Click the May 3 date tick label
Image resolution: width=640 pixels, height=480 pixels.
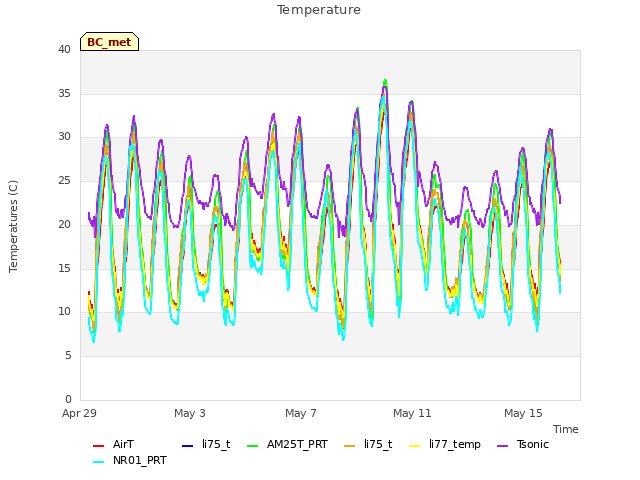(x=190, y=413)
